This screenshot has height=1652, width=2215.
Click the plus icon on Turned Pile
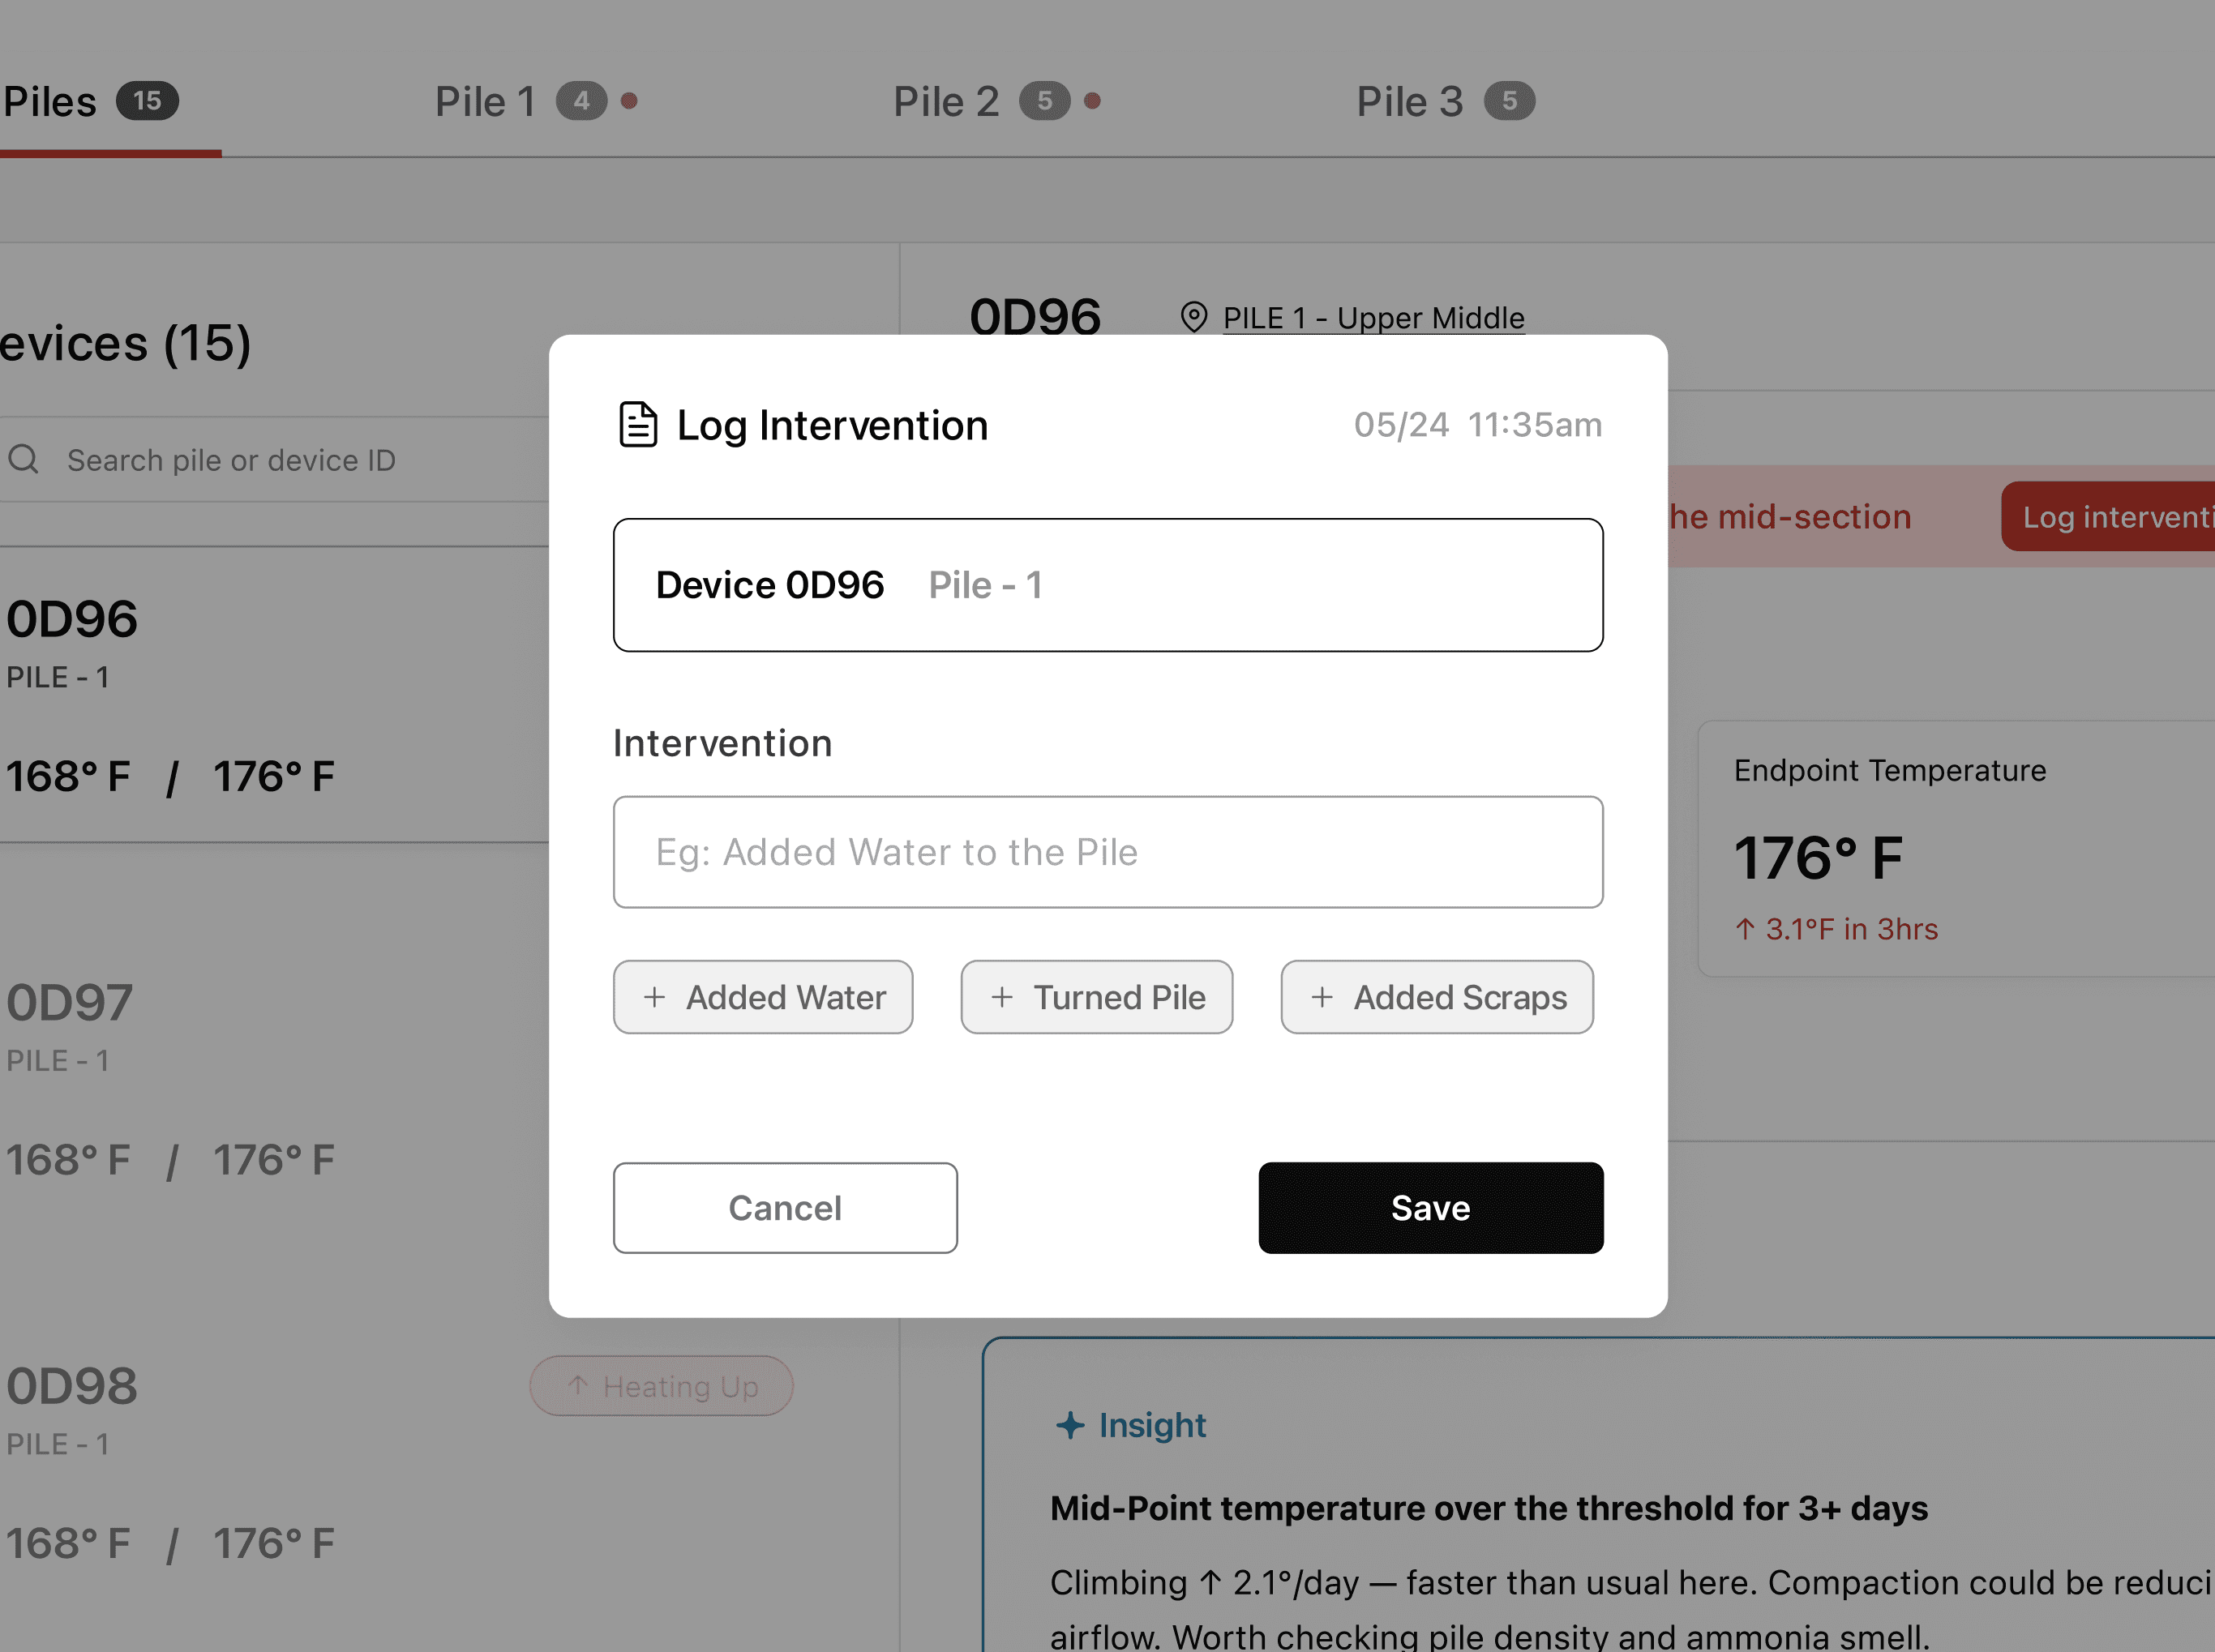(x=1002, y=997)
